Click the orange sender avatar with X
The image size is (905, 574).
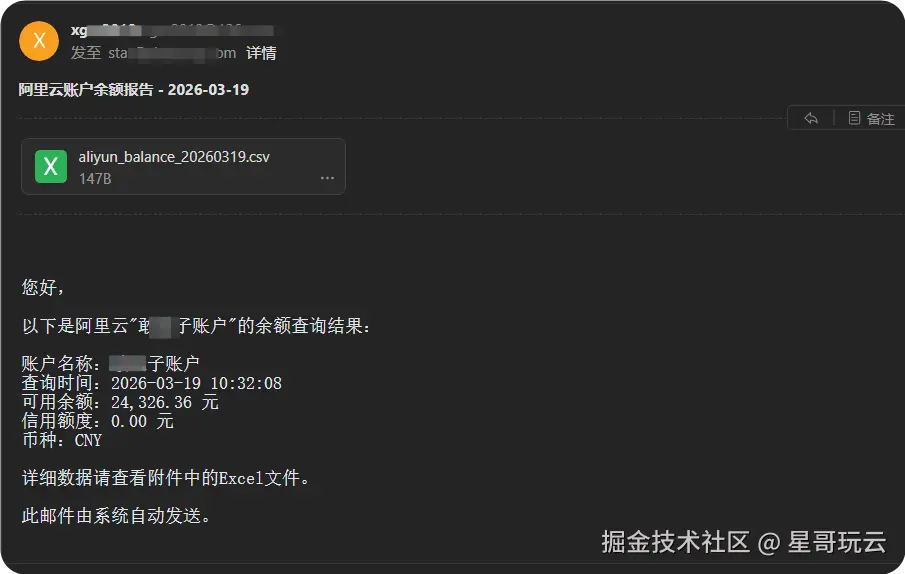click(x=39, y=41)
